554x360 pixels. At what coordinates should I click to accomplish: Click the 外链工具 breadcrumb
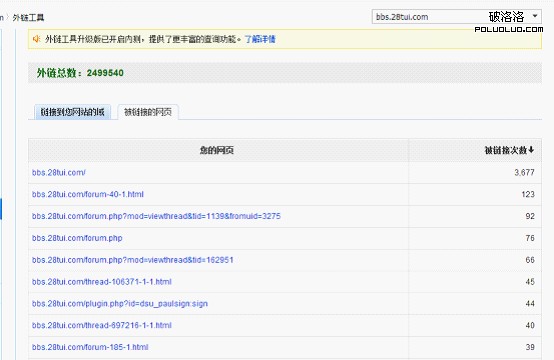coord(28,18)
